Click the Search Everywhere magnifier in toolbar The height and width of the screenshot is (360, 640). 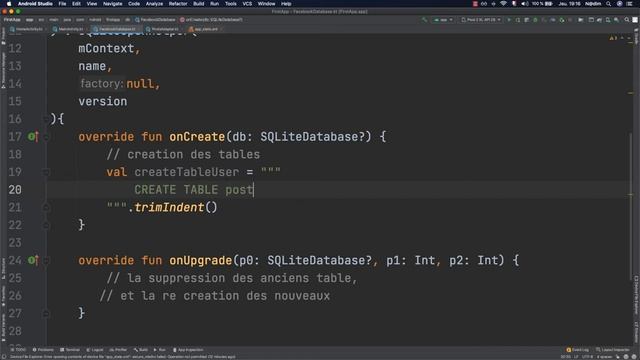click(x=627, y=20)
